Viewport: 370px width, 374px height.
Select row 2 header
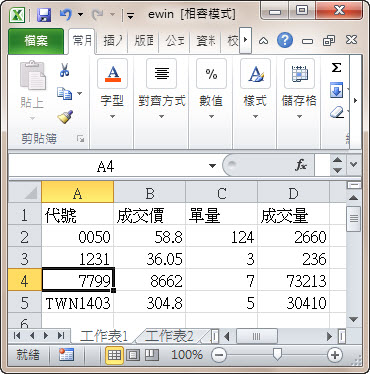(24, 236)
